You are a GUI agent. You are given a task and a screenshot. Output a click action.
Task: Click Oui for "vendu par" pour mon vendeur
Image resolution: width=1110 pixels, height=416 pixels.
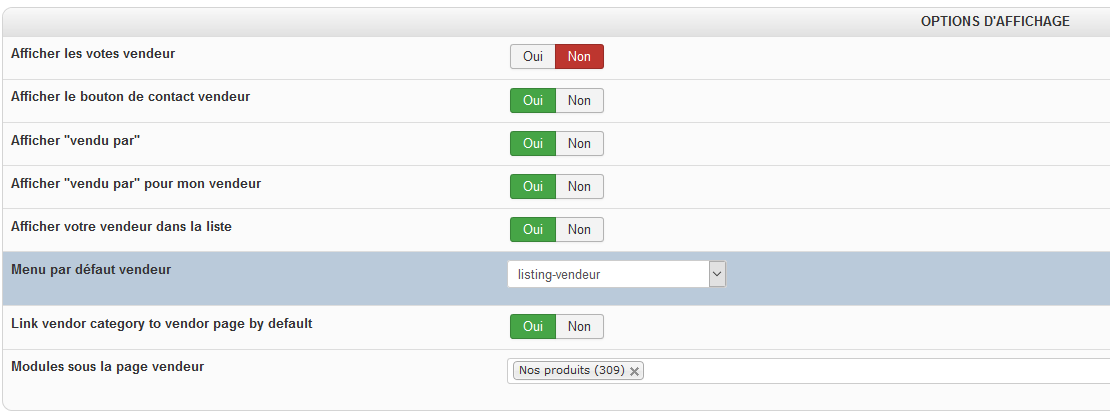pos(532,187)
